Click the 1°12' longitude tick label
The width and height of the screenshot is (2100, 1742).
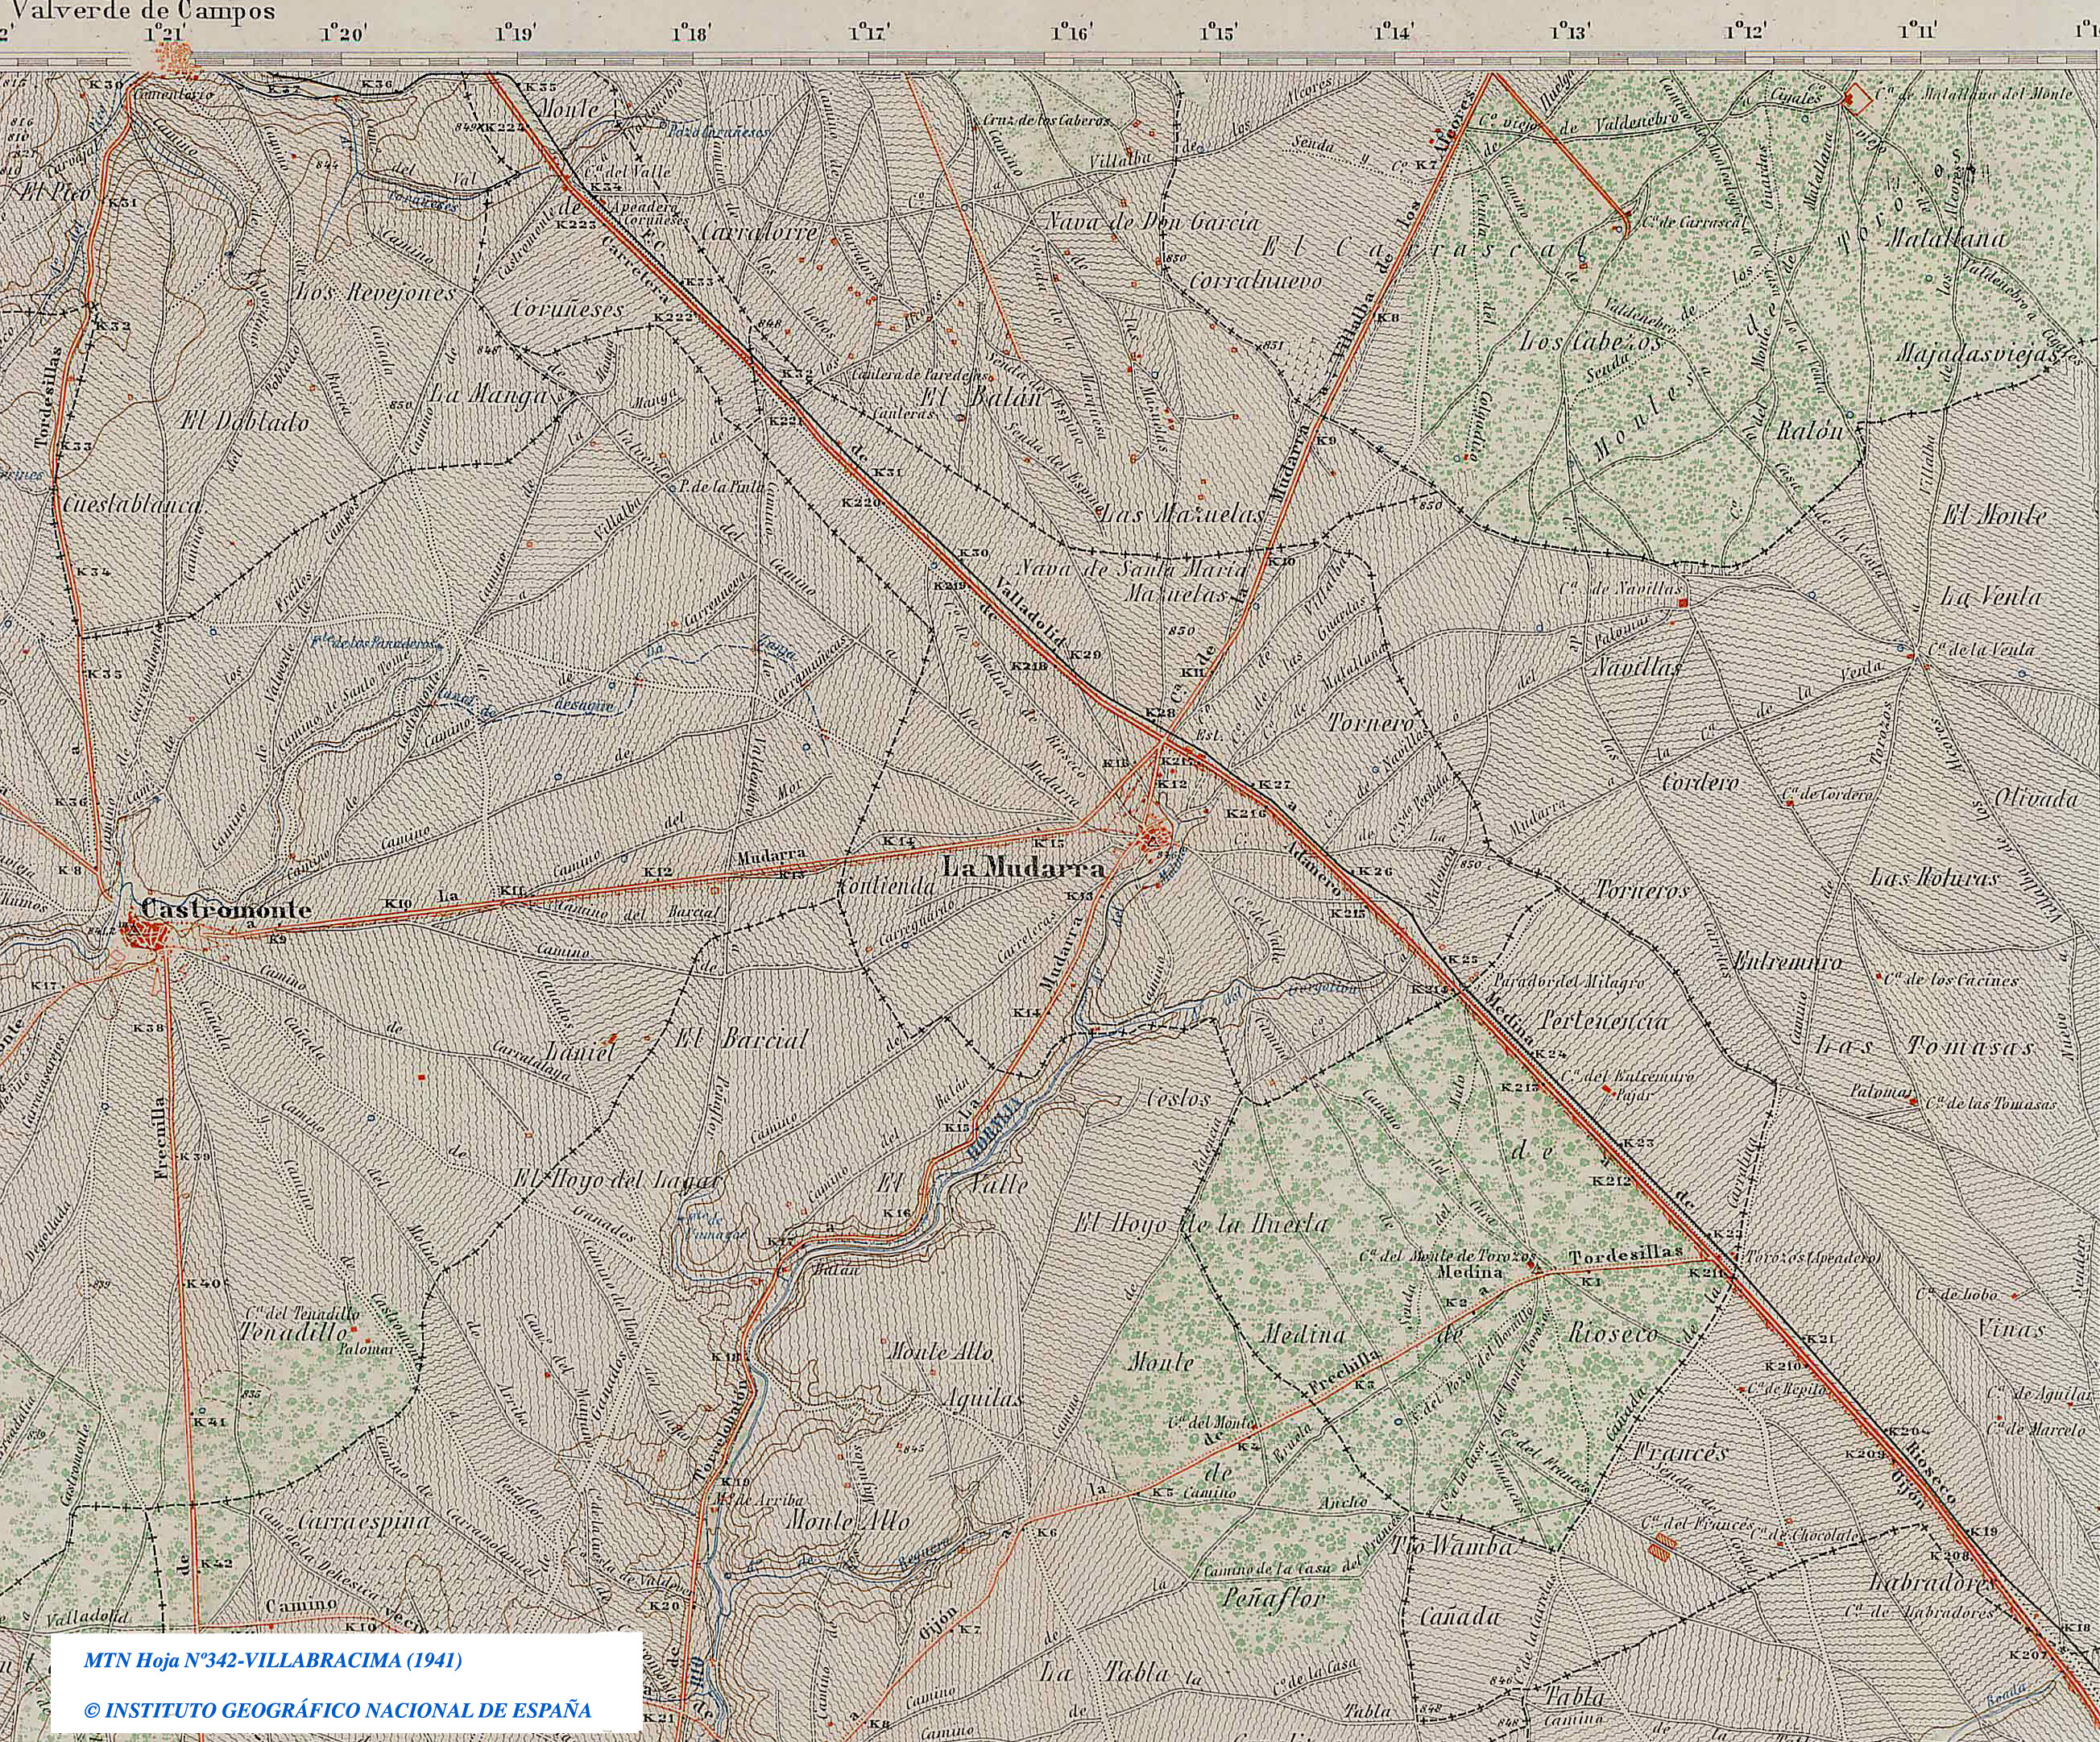pyautogui.click(x=1745, y=32)
